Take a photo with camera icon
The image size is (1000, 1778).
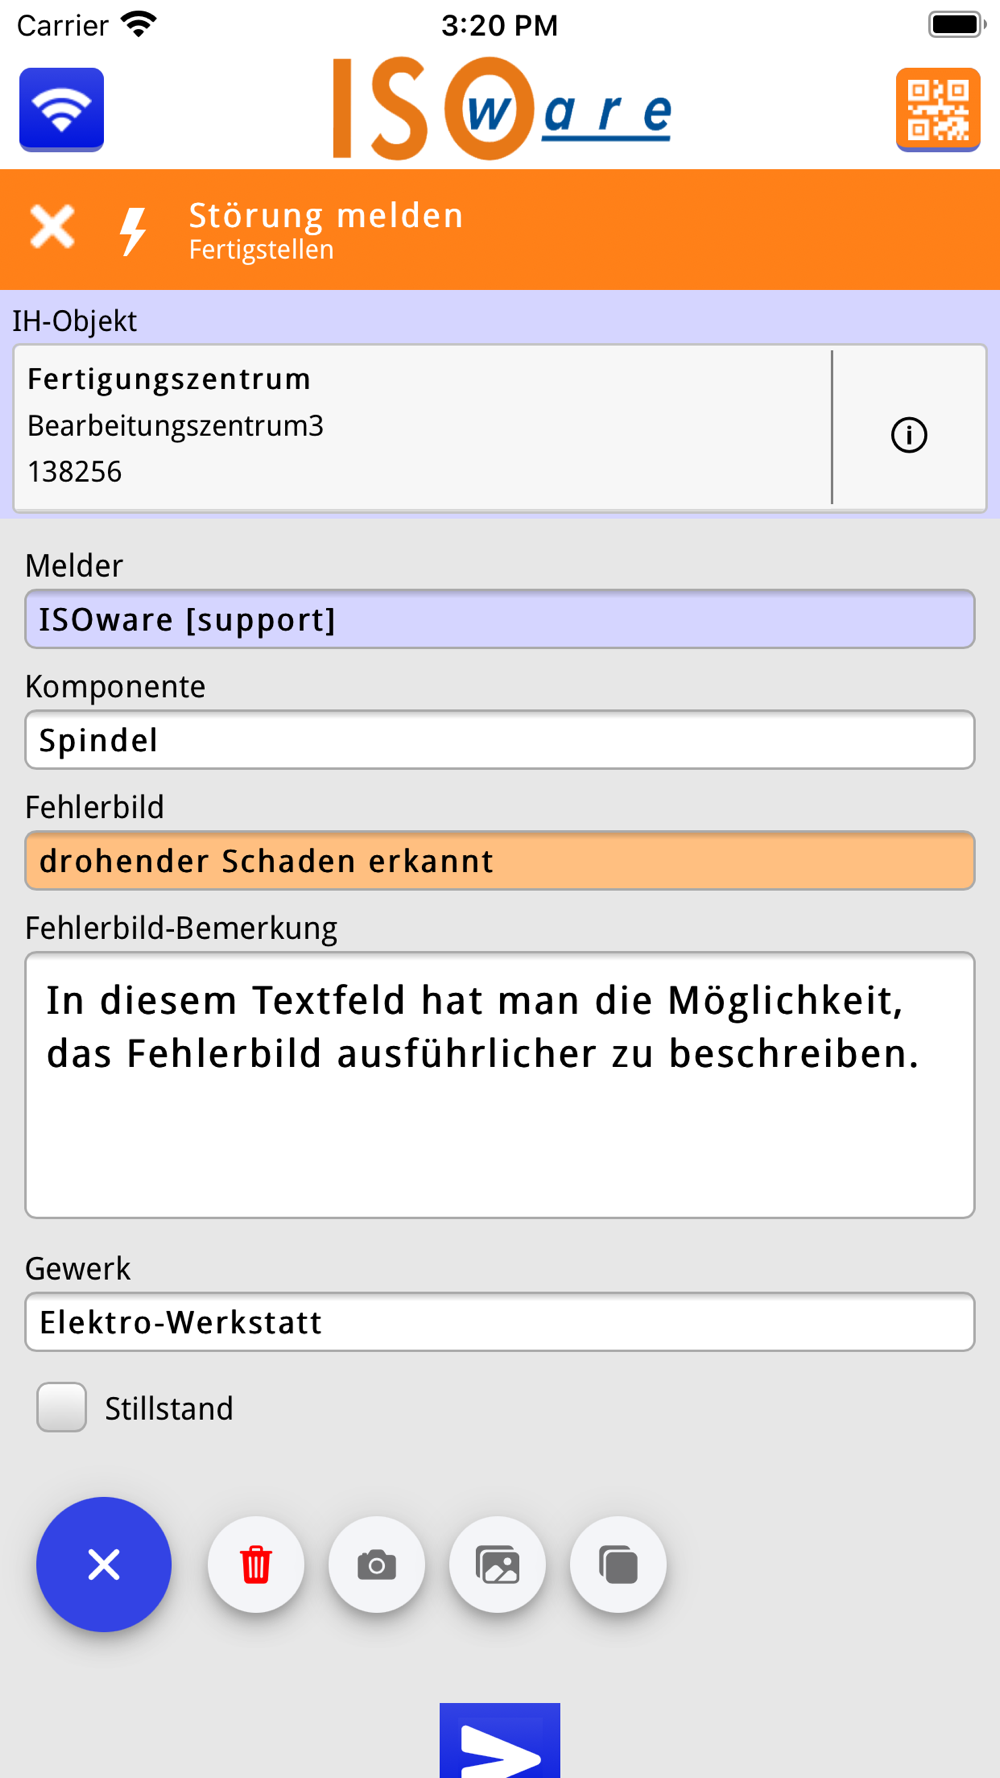click(x=377, y=1564)
